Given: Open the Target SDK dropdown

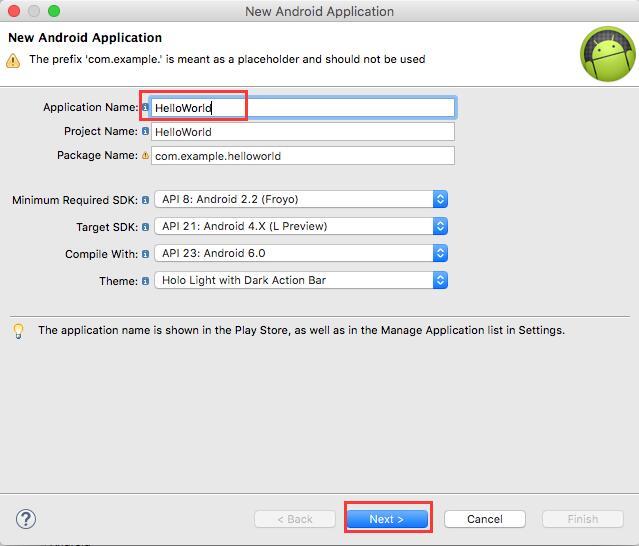Looking at the screenshot, I should 301,226.
